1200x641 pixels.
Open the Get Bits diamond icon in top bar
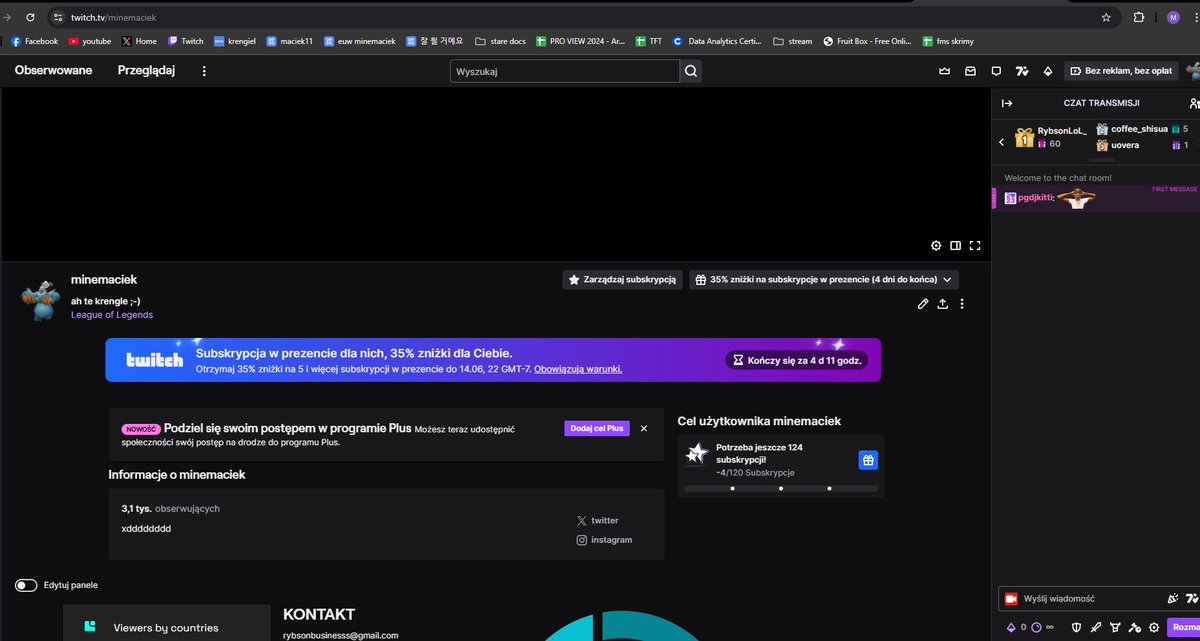click(1048, 71)
